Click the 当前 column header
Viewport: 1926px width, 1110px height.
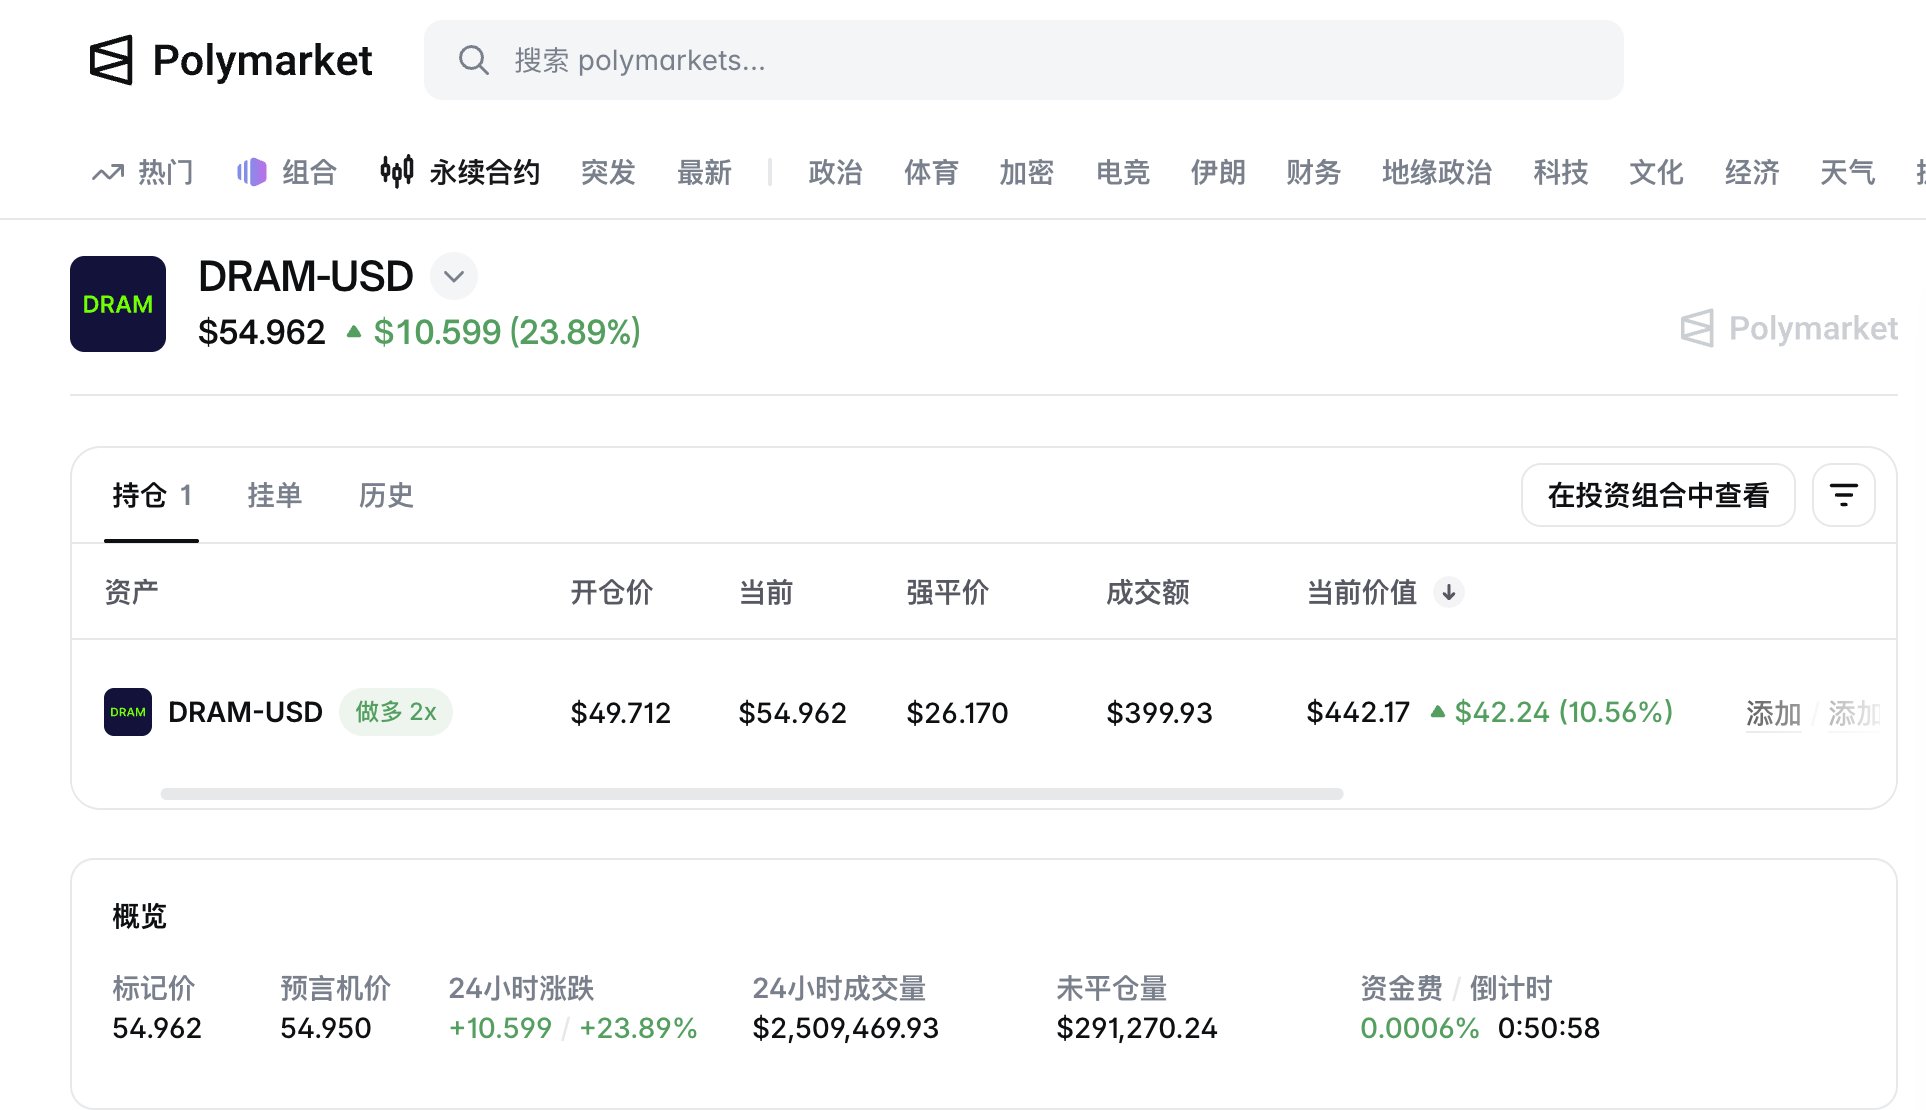coord(766,592)
